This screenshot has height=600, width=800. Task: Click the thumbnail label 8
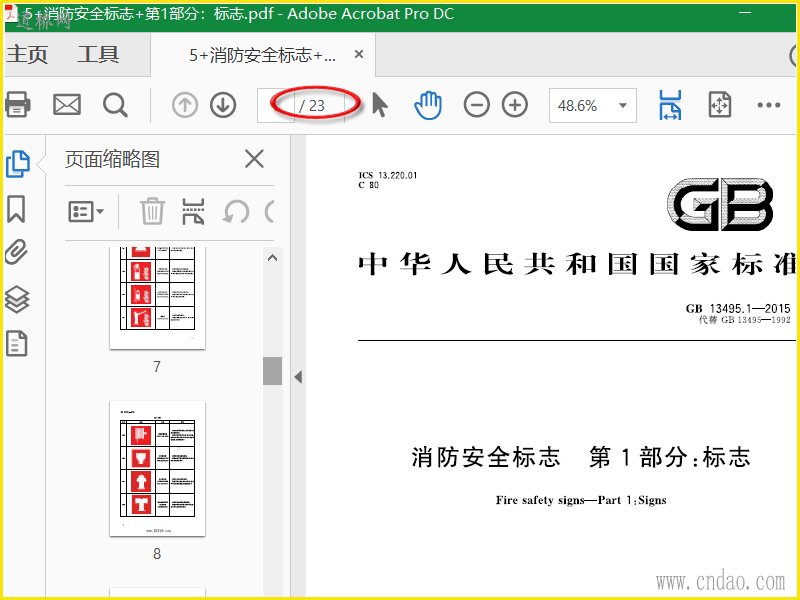point(157,554)
